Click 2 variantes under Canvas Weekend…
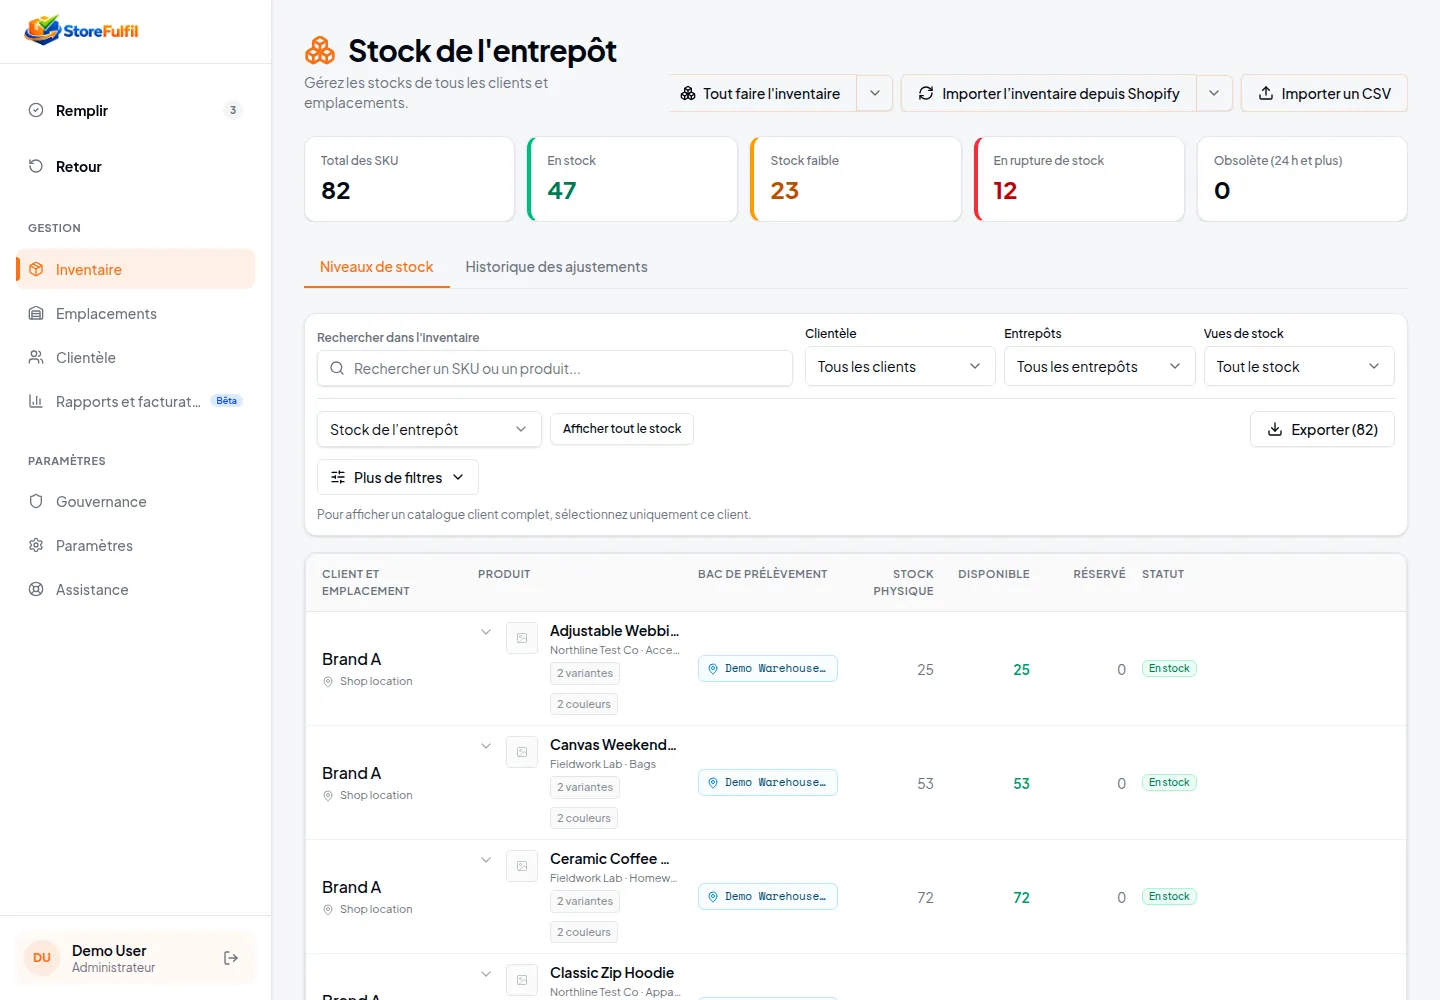This screenshot has width=1440, height=1000. pos(585,787)
